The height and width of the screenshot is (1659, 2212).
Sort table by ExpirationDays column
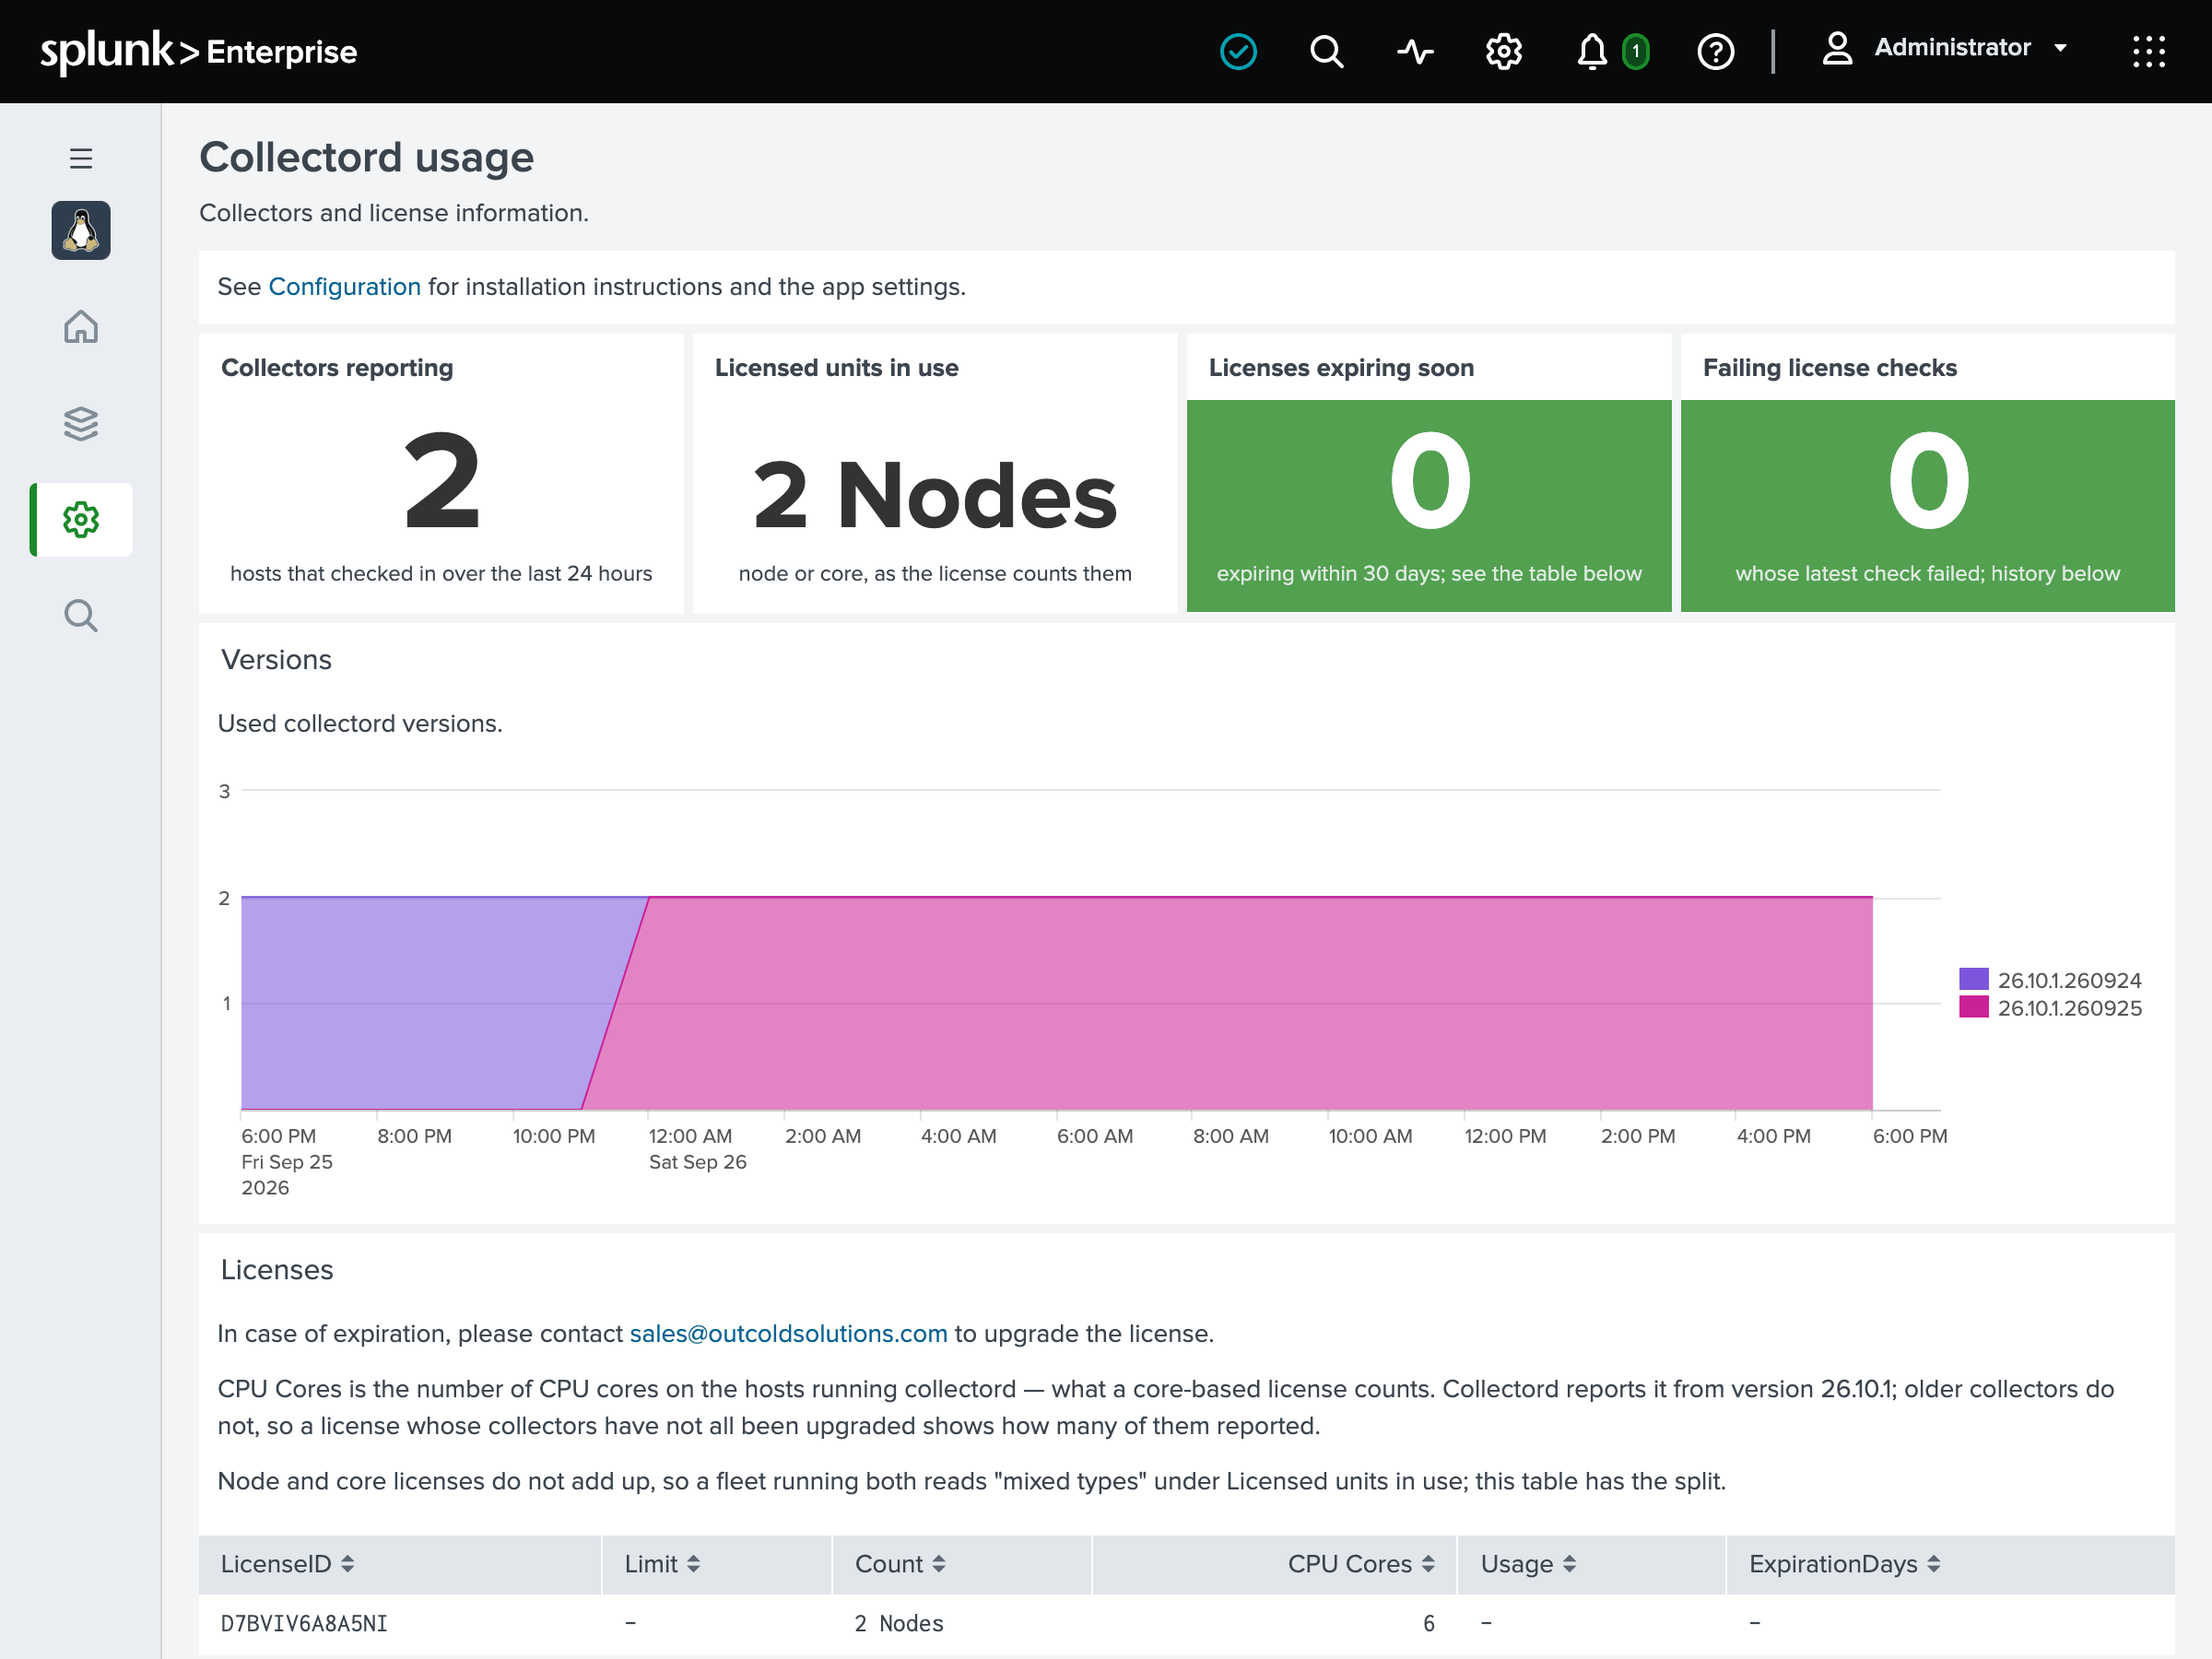coord(1844,1563)
